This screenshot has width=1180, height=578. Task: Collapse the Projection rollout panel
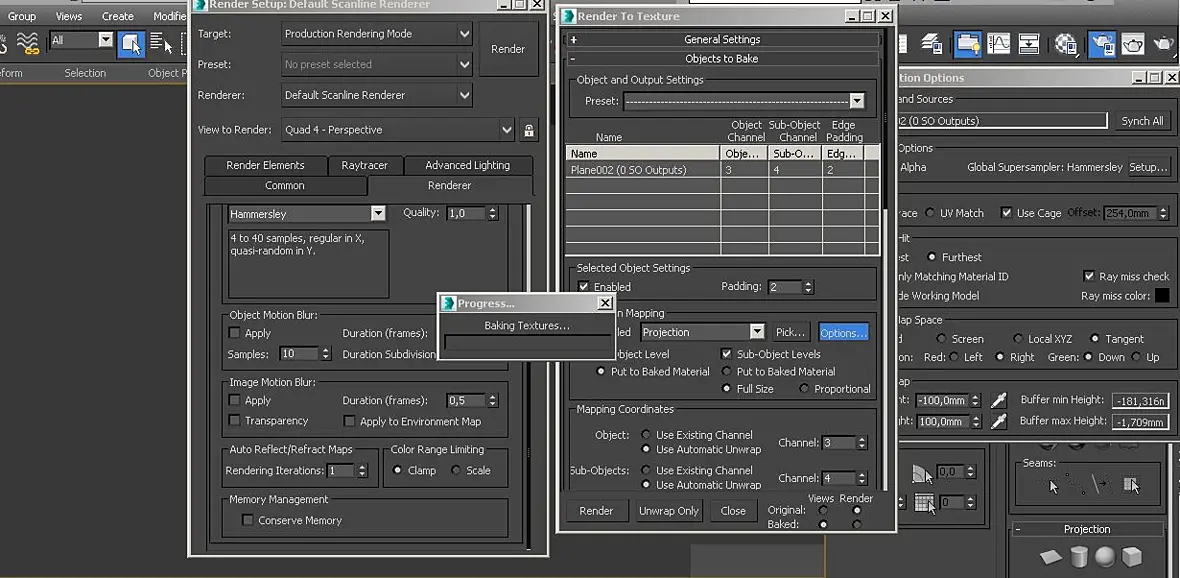point(1087,529)
